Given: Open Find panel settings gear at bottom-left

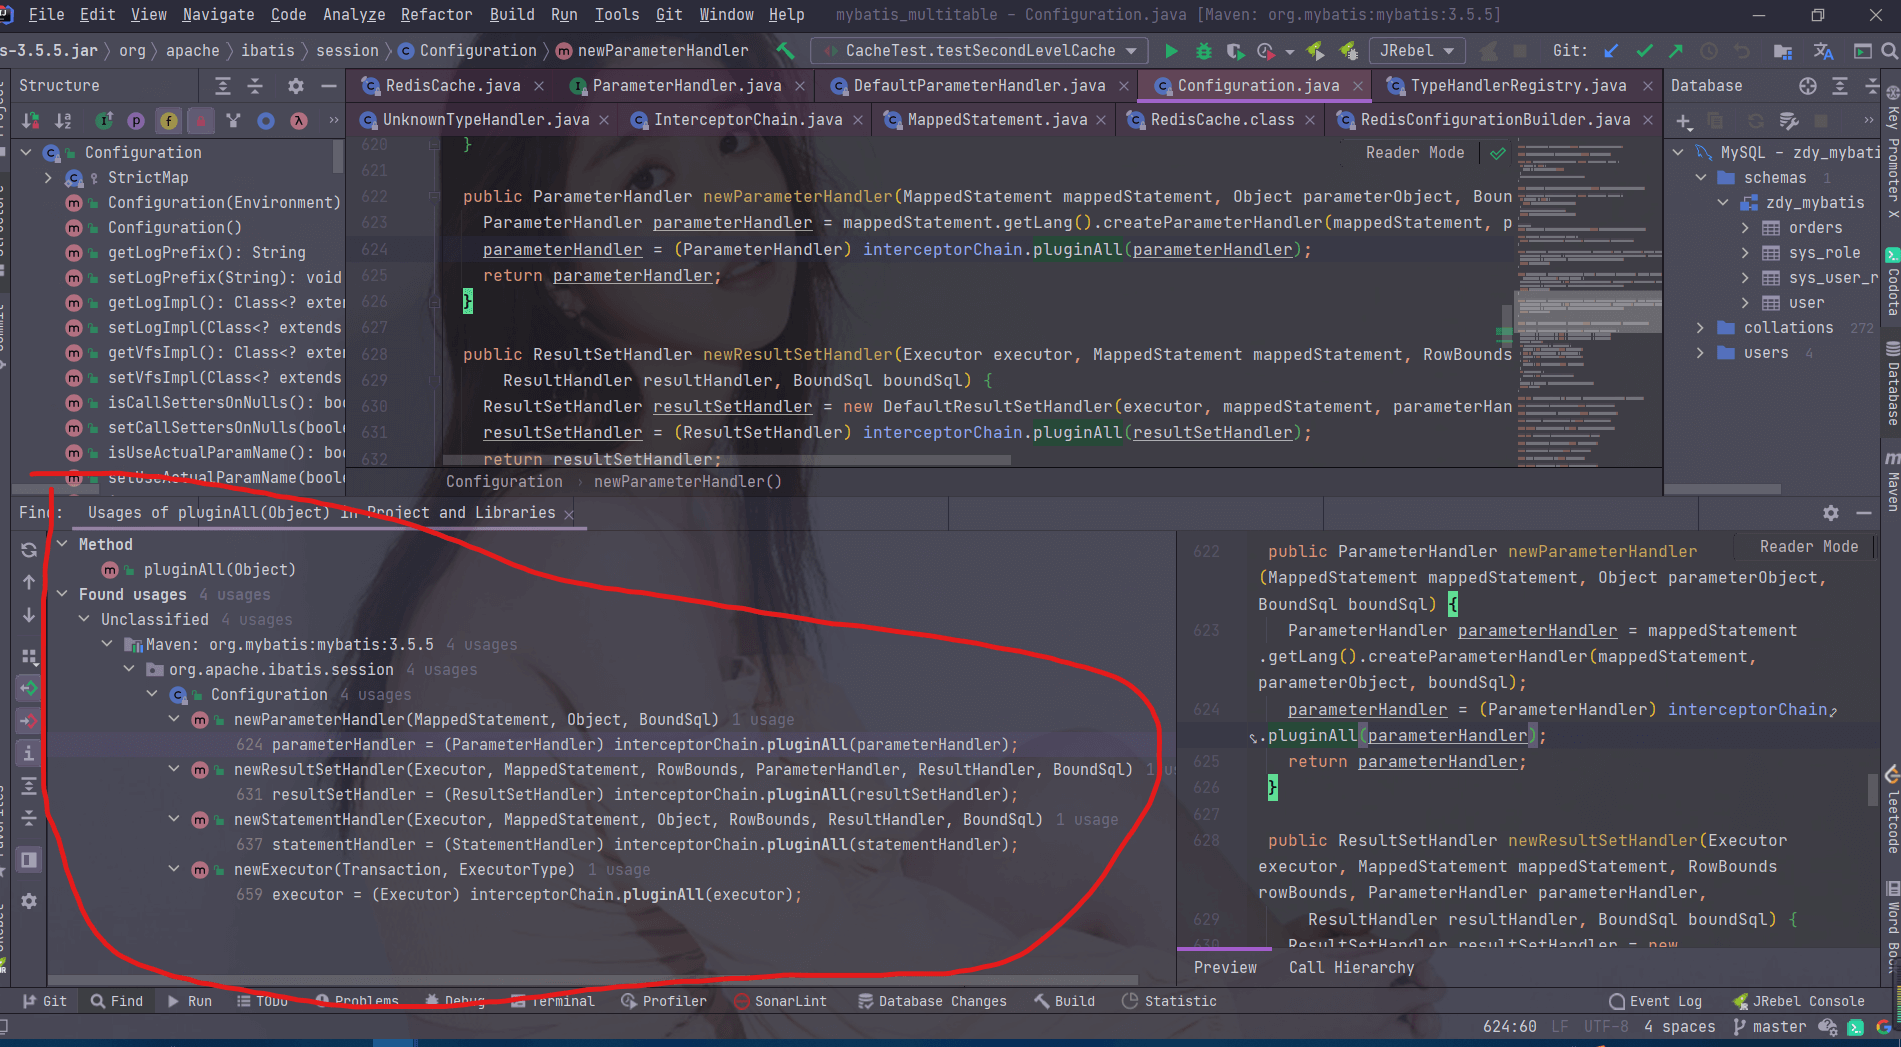Looking at the screenshot, I should click(x=29, y=901).
